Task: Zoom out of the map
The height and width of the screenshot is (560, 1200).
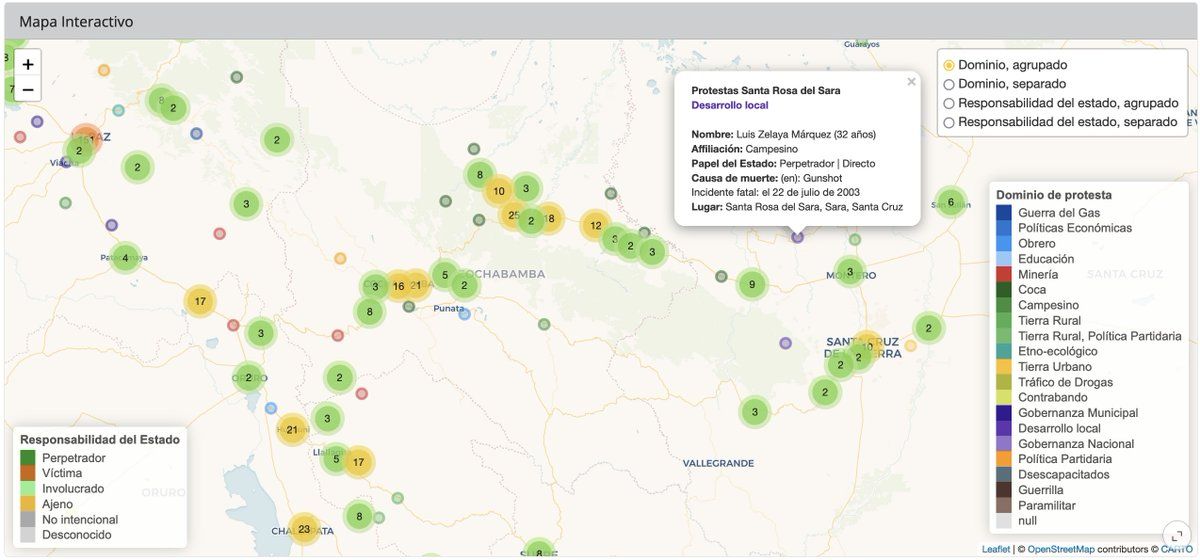Action: click(28, 90)
